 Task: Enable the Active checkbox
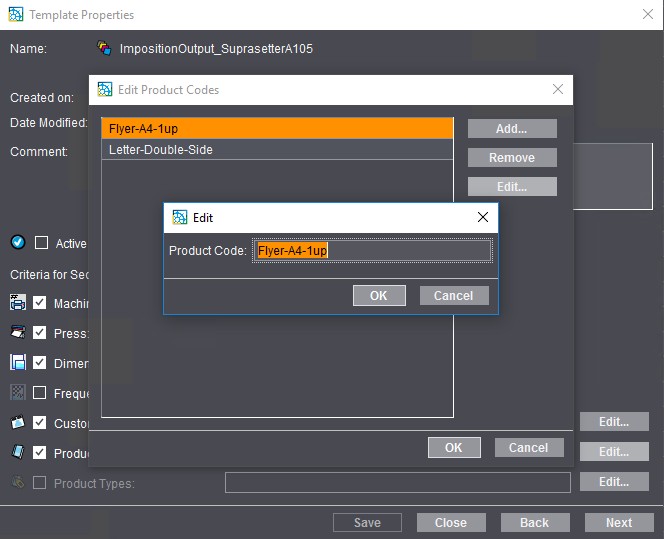coord(41,243)
